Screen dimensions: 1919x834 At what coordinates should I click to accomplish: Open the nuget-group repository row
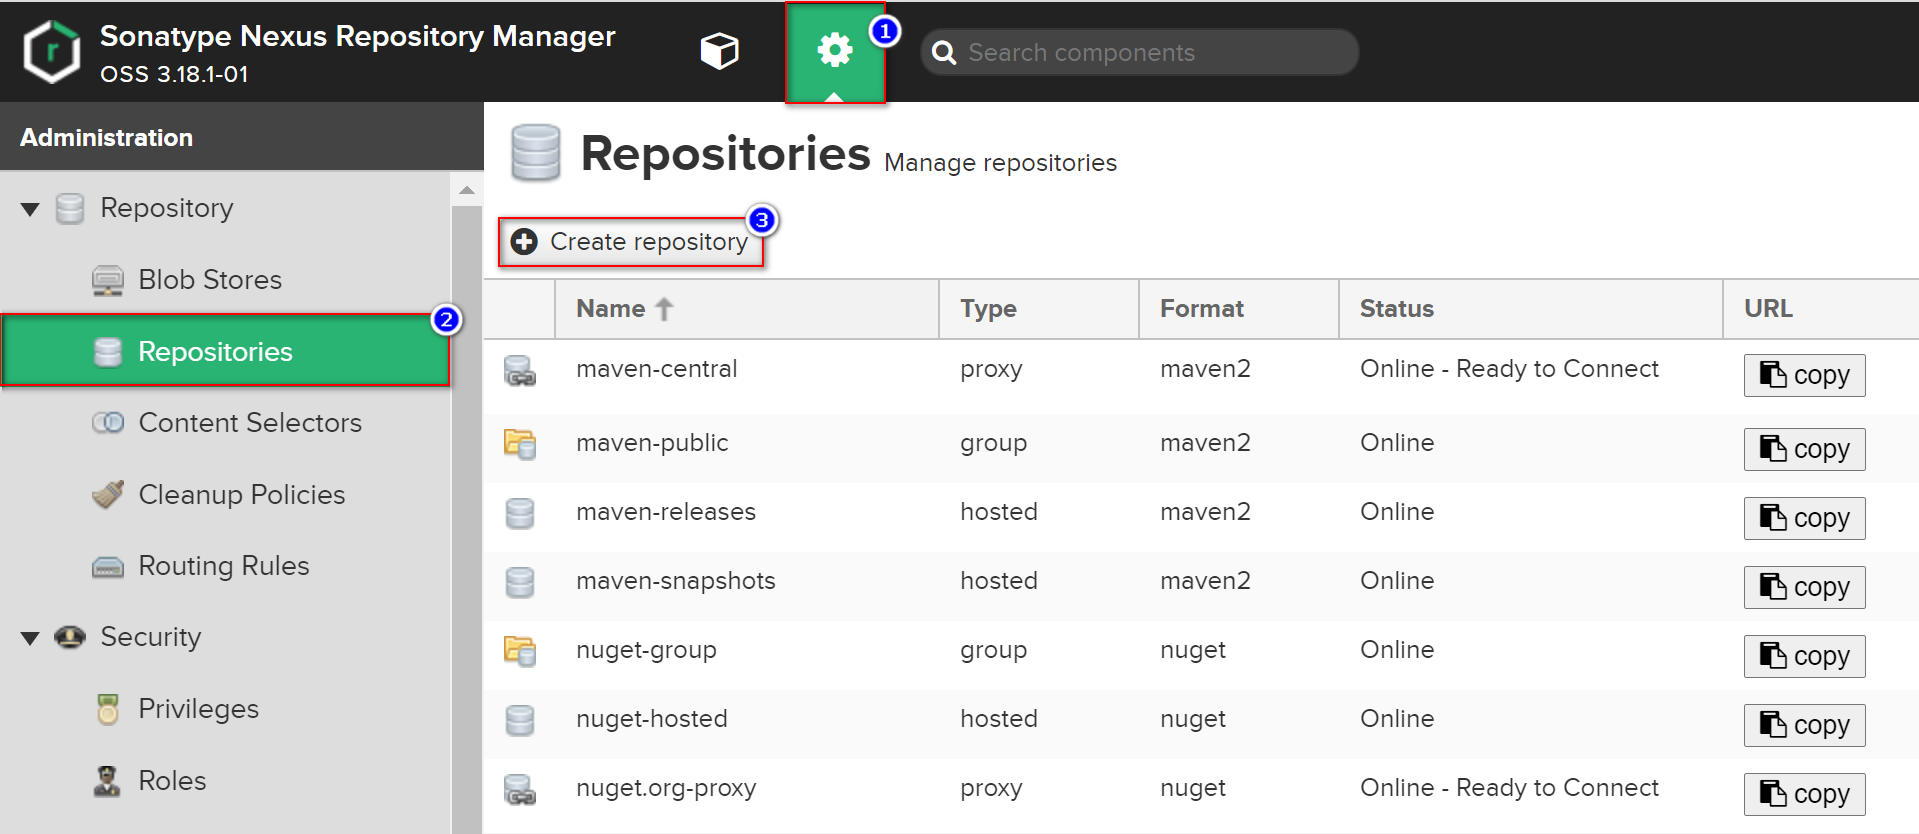click(1201, 654)
